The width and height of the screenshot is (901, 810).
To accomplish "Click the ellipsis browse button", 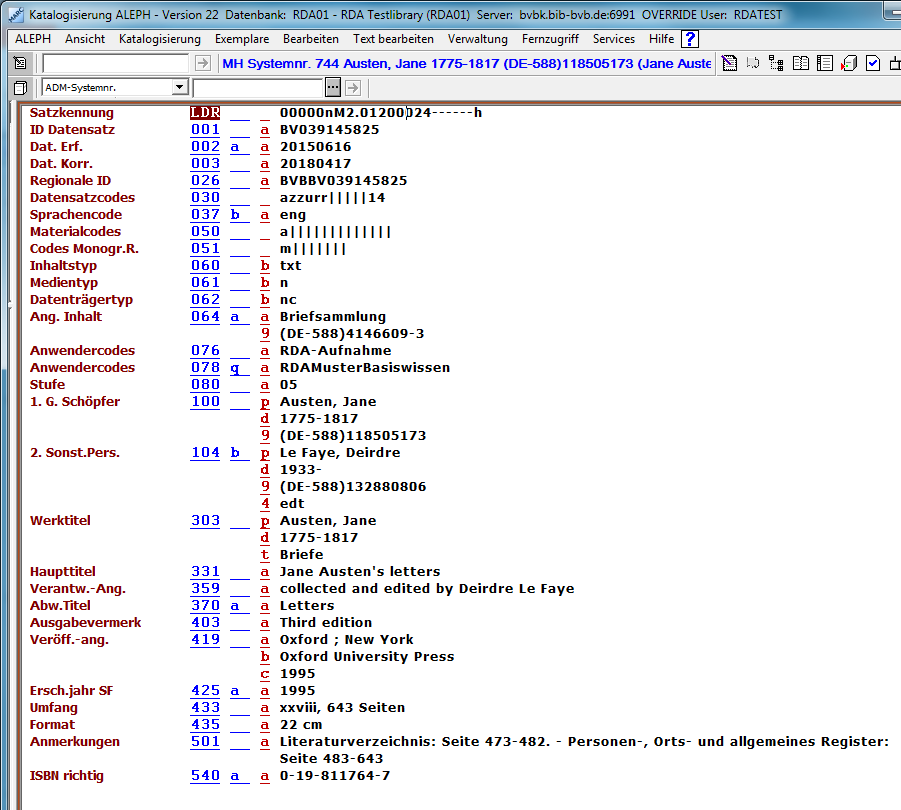I will coord(333,88).
